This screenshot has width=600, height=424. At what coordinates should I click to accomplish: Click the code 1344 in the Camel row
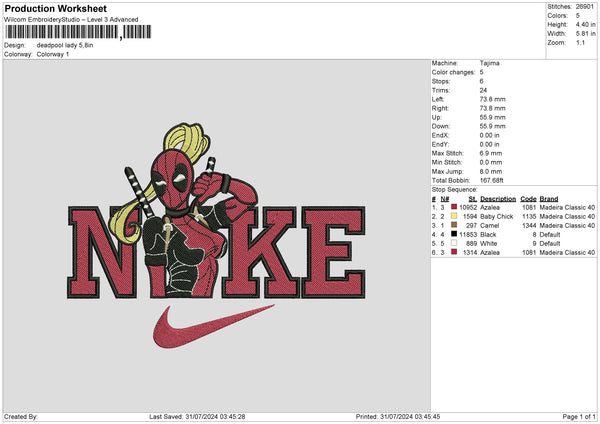[x=529, y=225]
